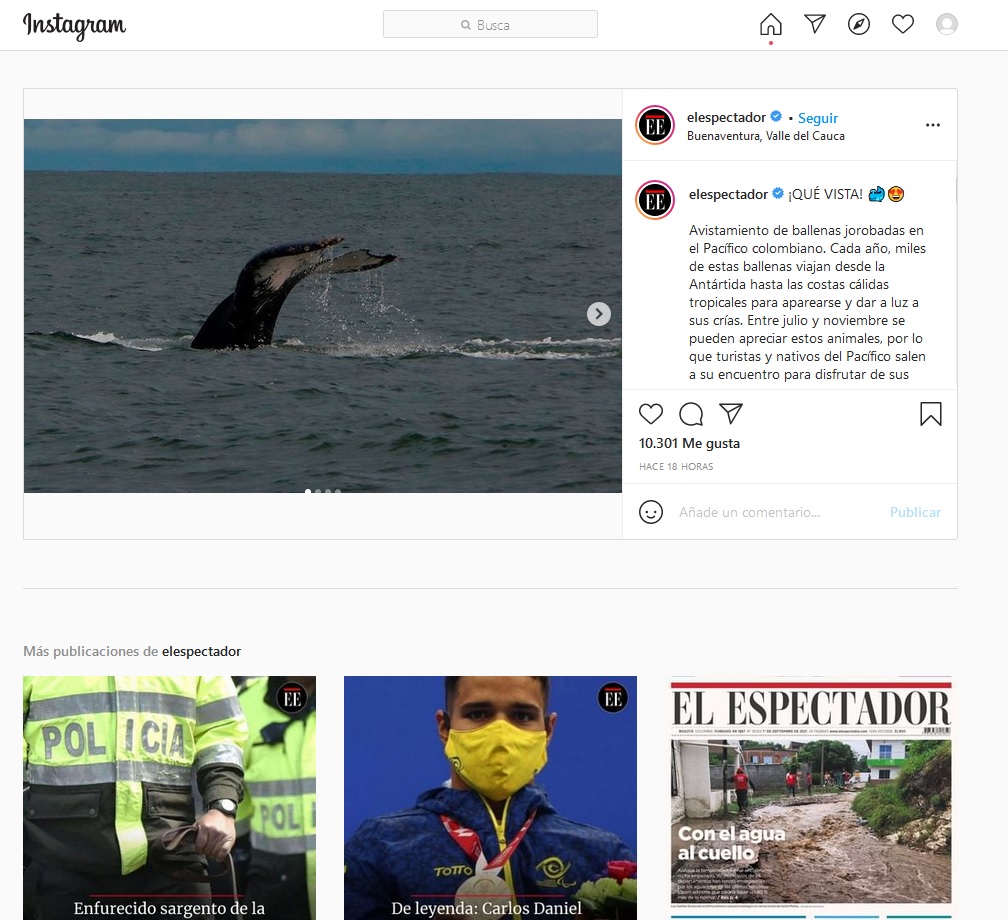Screen dimensions: 1008x920
Task: Open elespectador username in post header
Action: [x=726, y=117]
